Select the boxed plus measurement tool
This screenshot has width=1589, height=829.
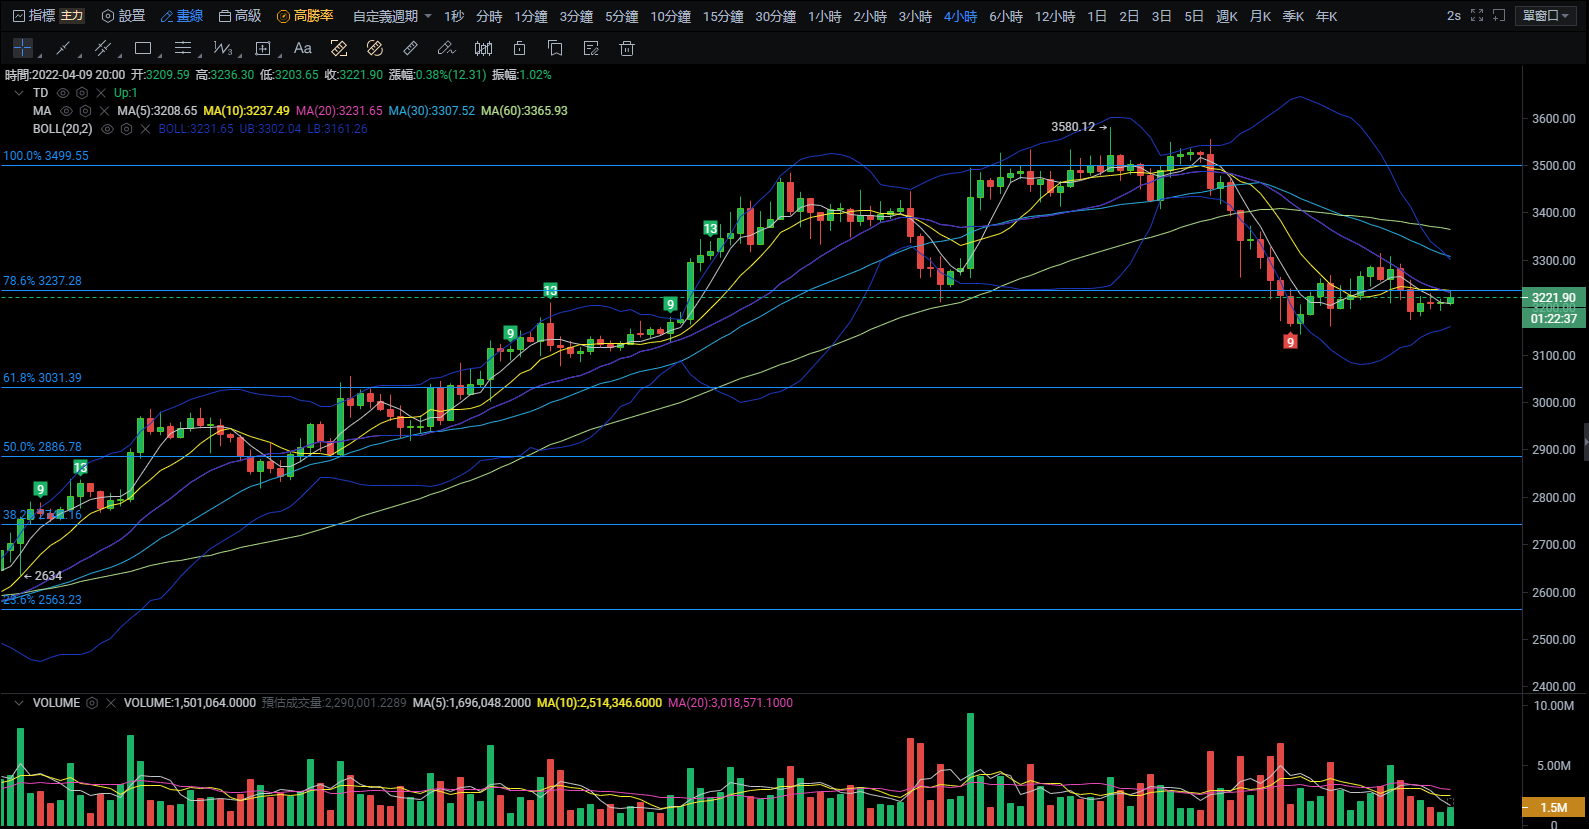click(263, 48)
